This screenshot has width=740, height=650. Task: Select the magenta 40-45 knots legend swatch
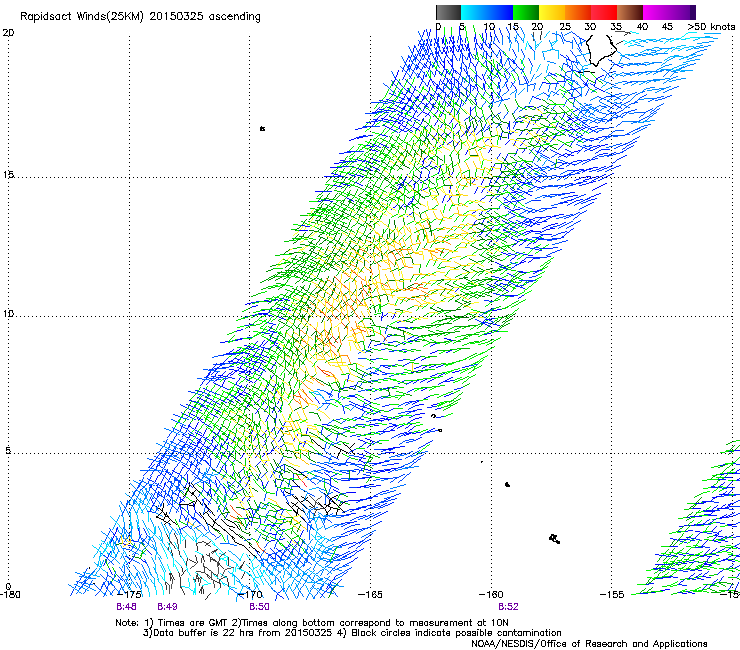656,12
